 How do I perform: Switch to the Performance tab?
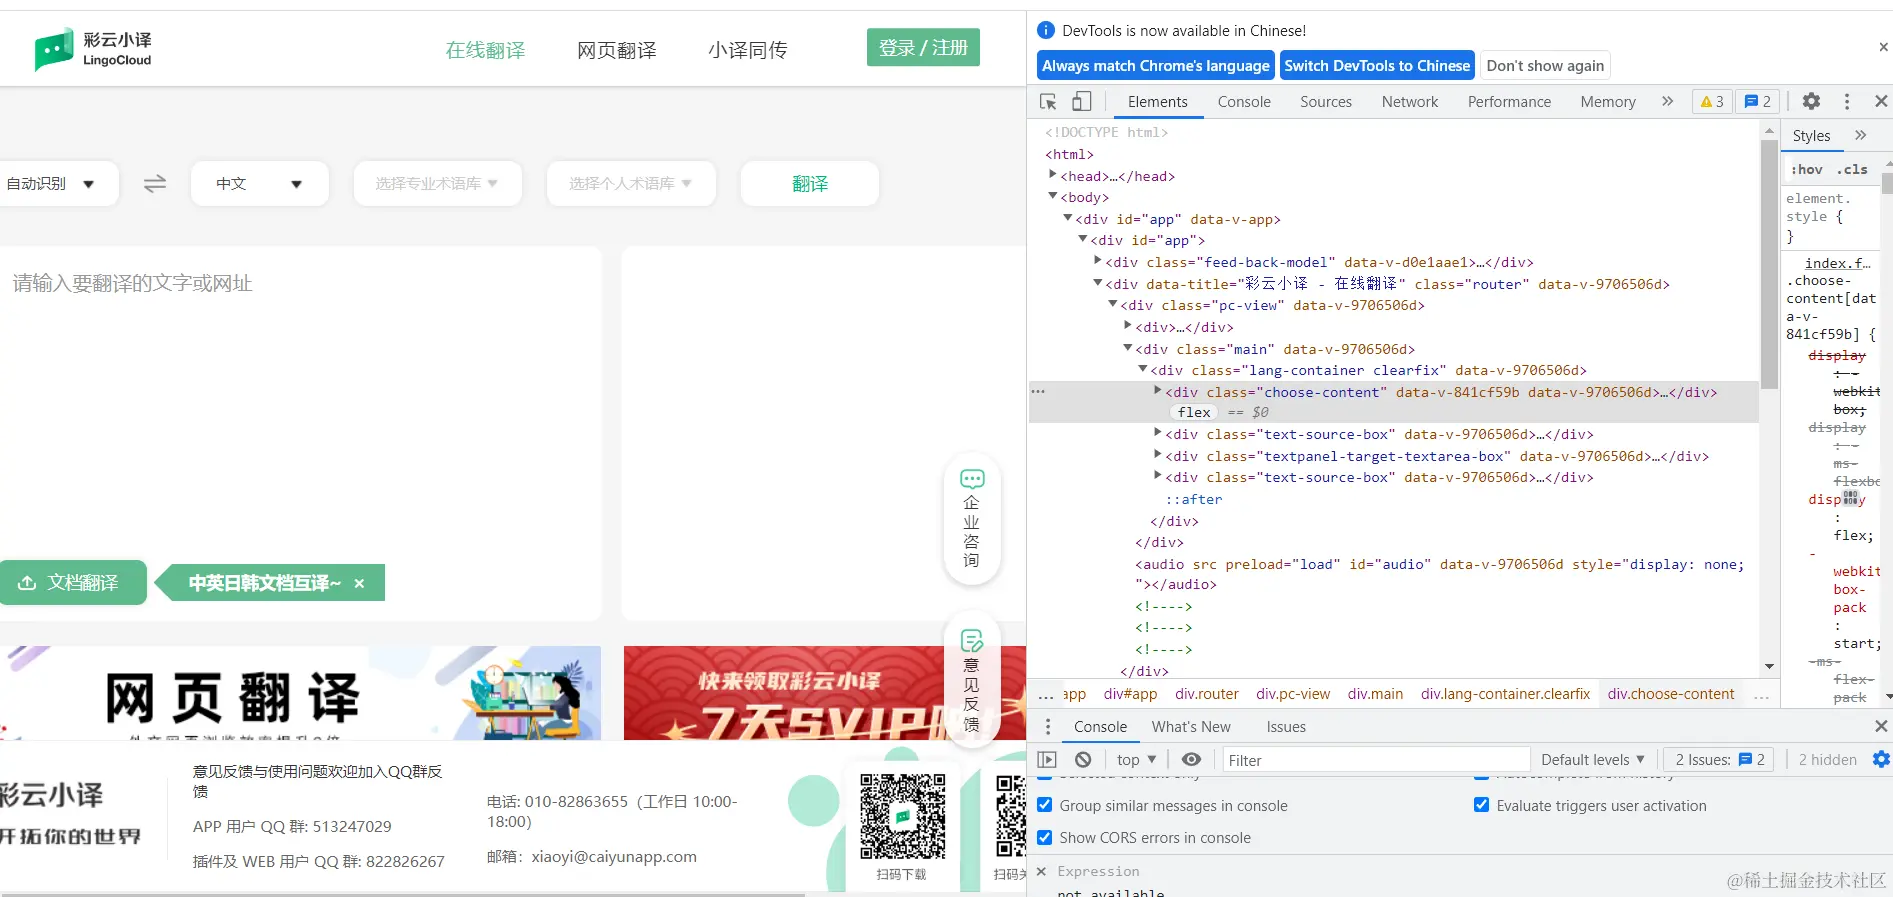coord(1509,102)
